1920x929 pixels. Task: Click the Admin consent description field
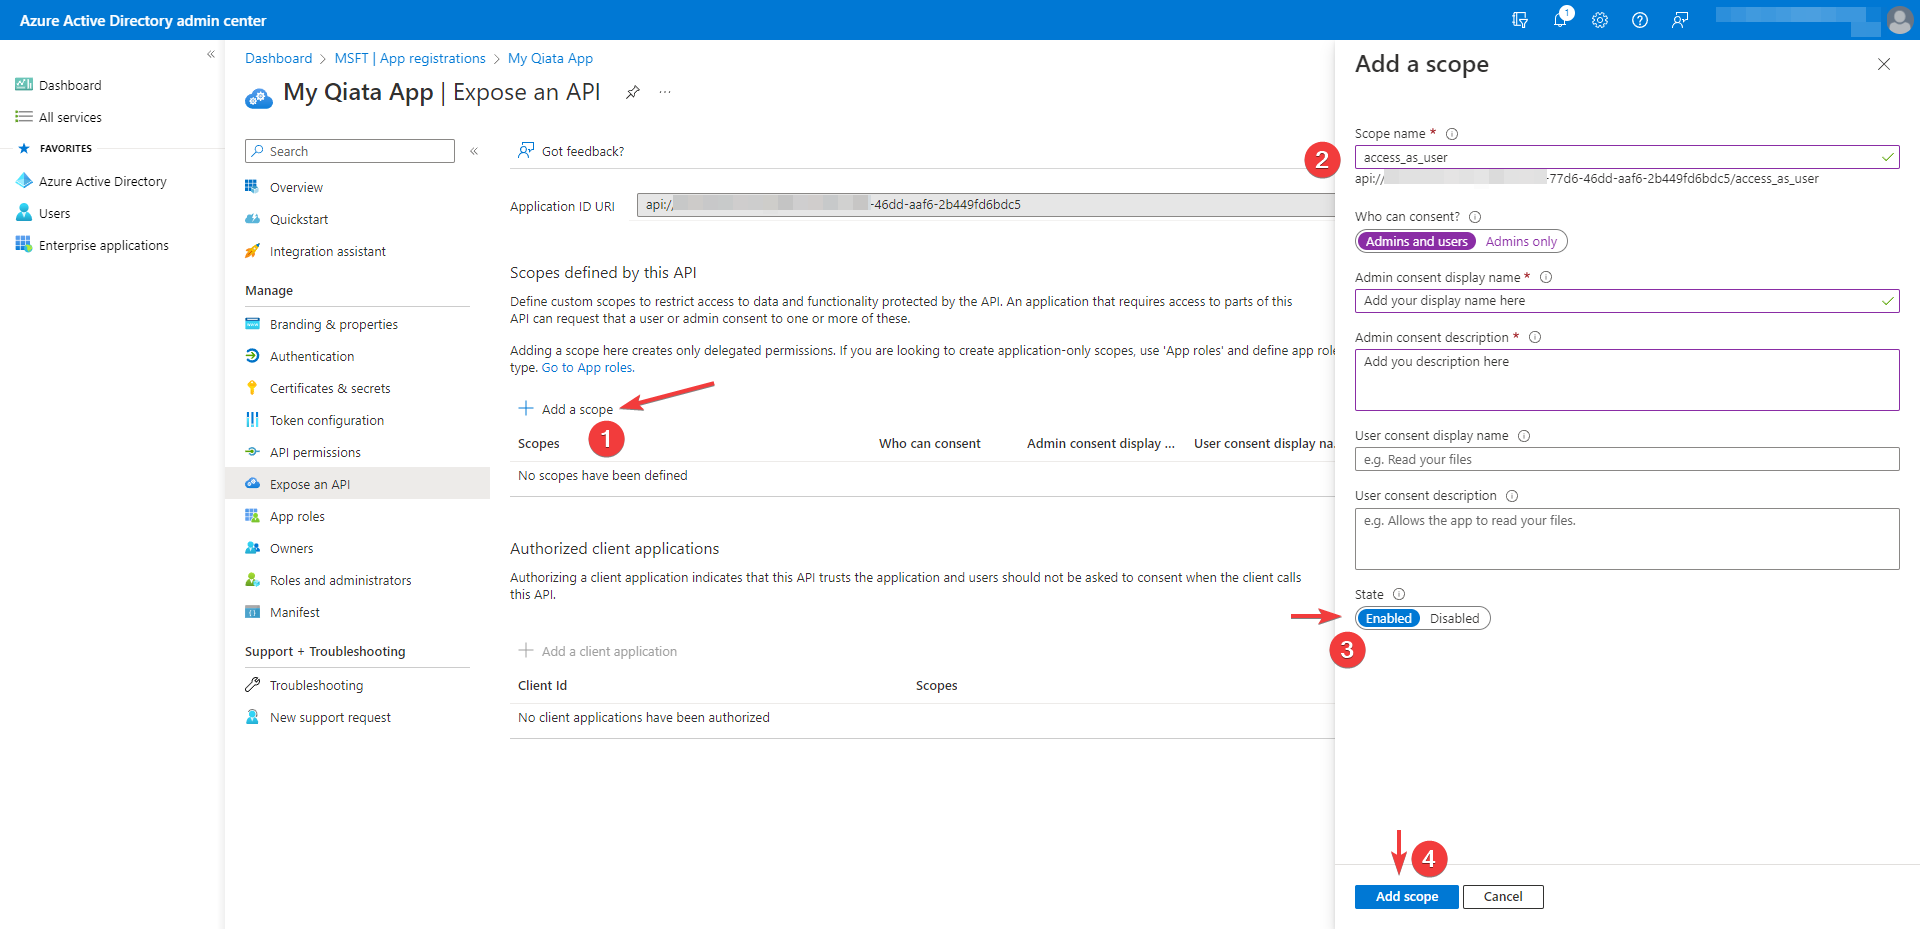coord(1626,380)
